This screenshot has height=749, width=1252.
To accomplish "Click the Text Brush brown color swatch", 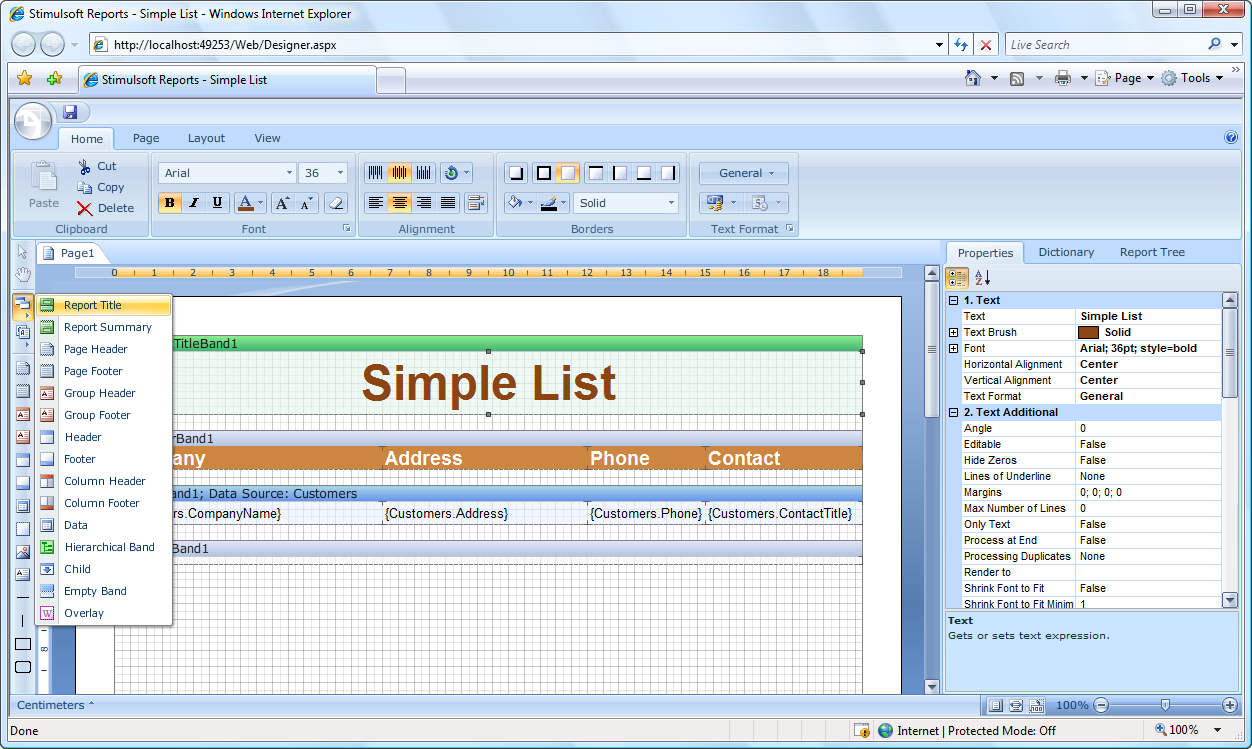I will tap(1089, 332).
